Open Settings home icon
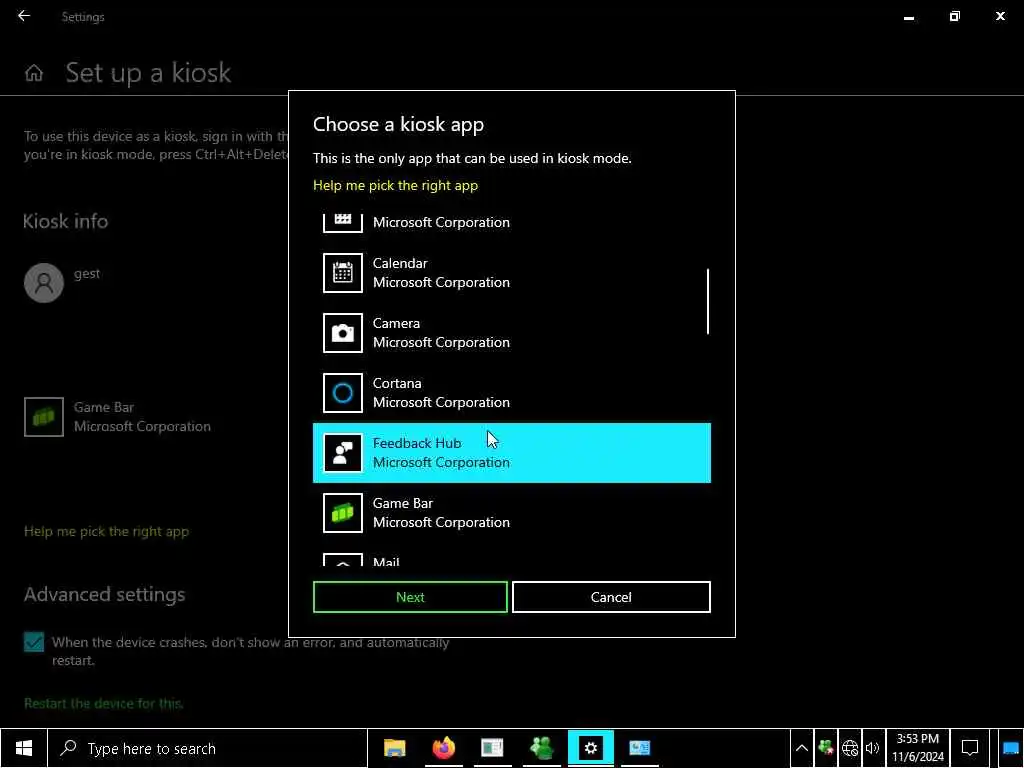The width and height of the screenshot is (1024, 768). [34, 73]
